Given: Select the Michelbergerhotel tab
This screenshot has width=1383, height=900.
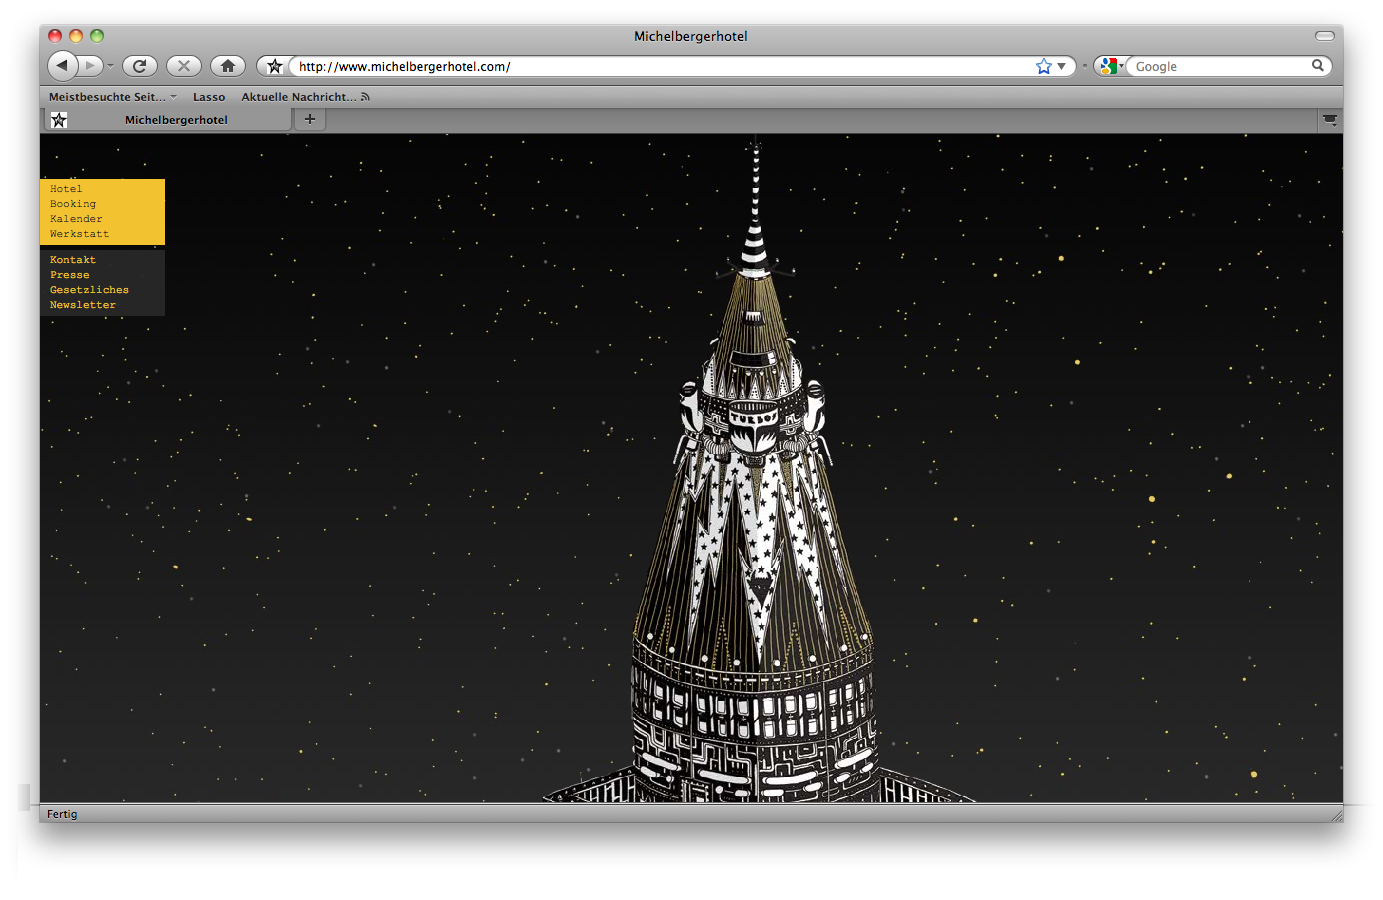Looking at the screenshot, I should 176,120.
